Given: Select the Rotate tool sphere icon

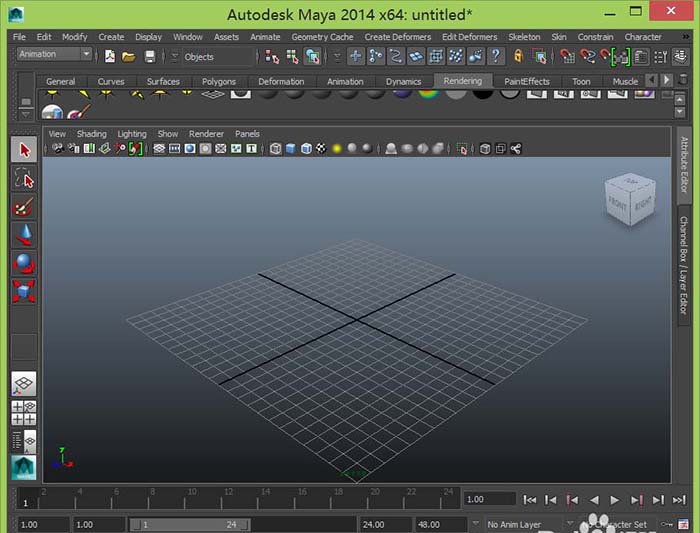Looking at the screenshot, I should pyautogui.click(x=24, y=263).
